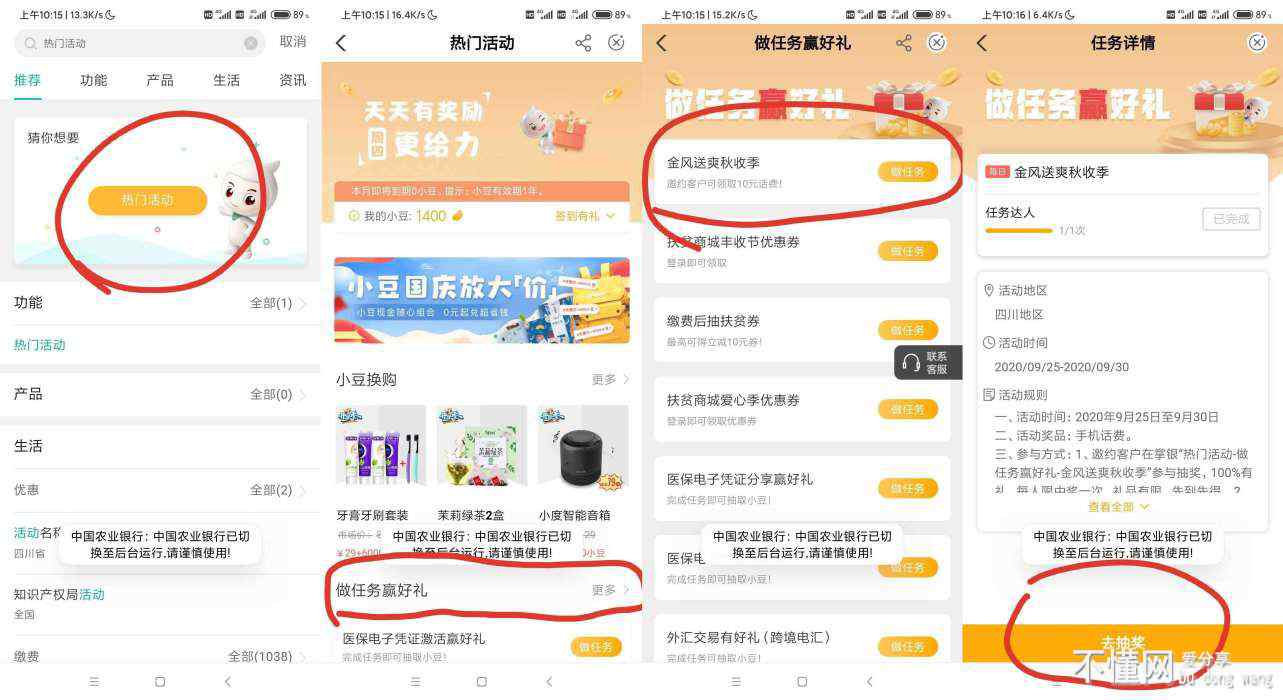Switch to the 生活 tab

click(x=227, y=80)
